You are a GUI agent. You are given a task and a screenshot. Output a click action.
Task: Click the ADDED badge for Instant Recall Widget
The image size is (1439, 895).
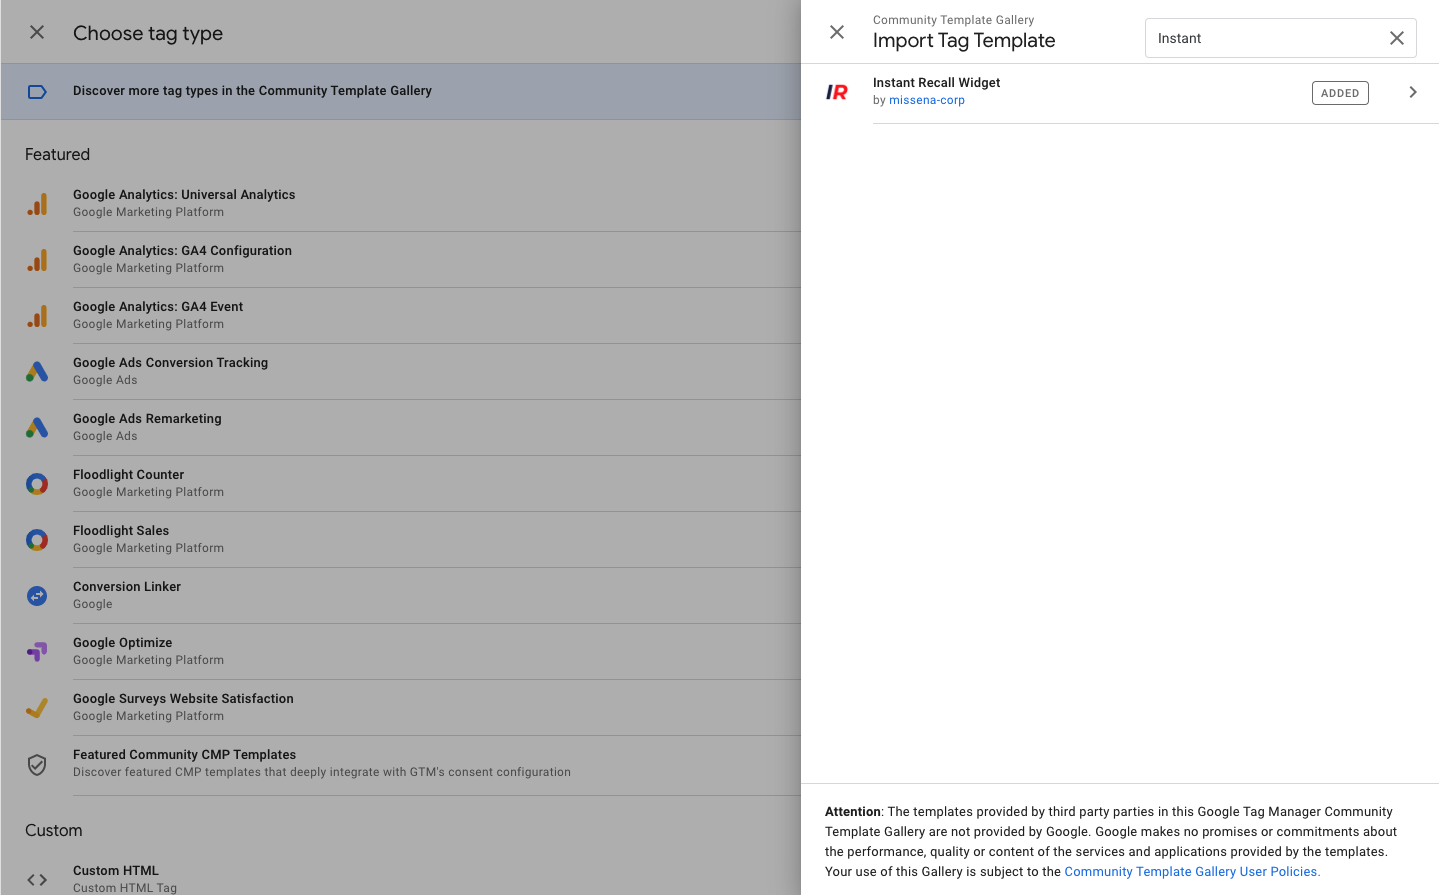[x=1340, y=93]
